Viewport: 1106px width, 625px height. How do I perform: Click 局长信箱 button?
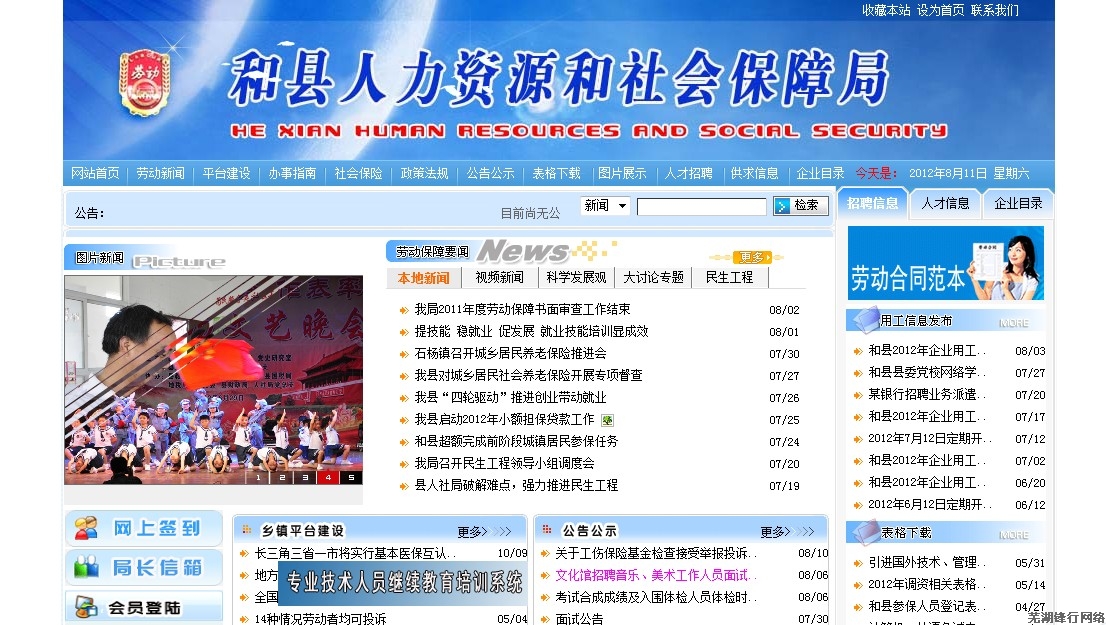[144, 567]
